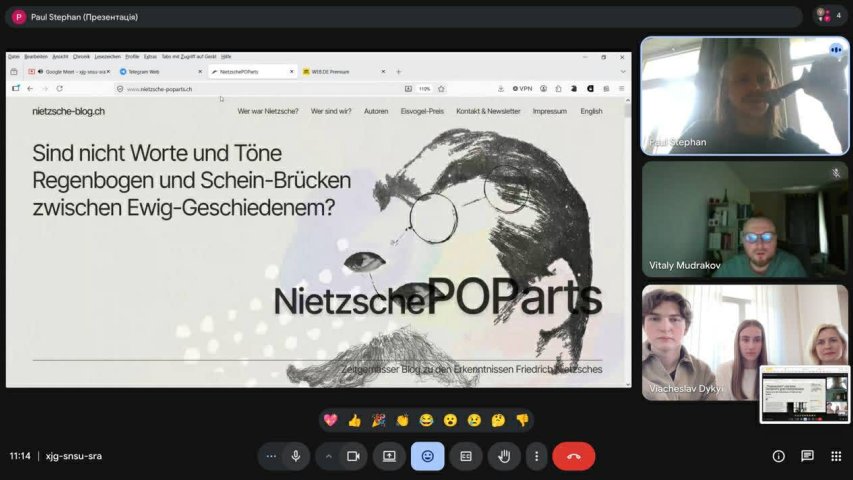This screenshot has height=480, width=853.
Task: Switch to NietzschePOParts tab
Action: pyautogui.click(x=252, y=72)
